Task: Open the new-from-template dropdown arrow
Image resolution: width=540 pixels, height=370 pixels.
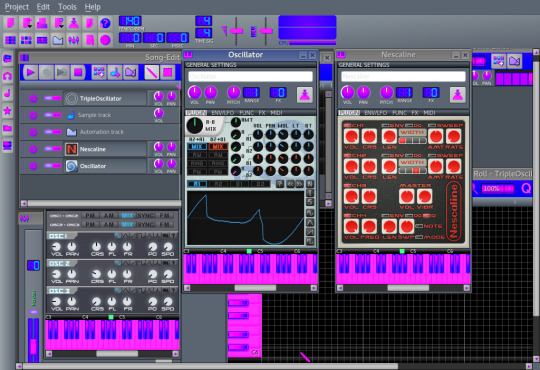Action: click(x=30, y=27)
